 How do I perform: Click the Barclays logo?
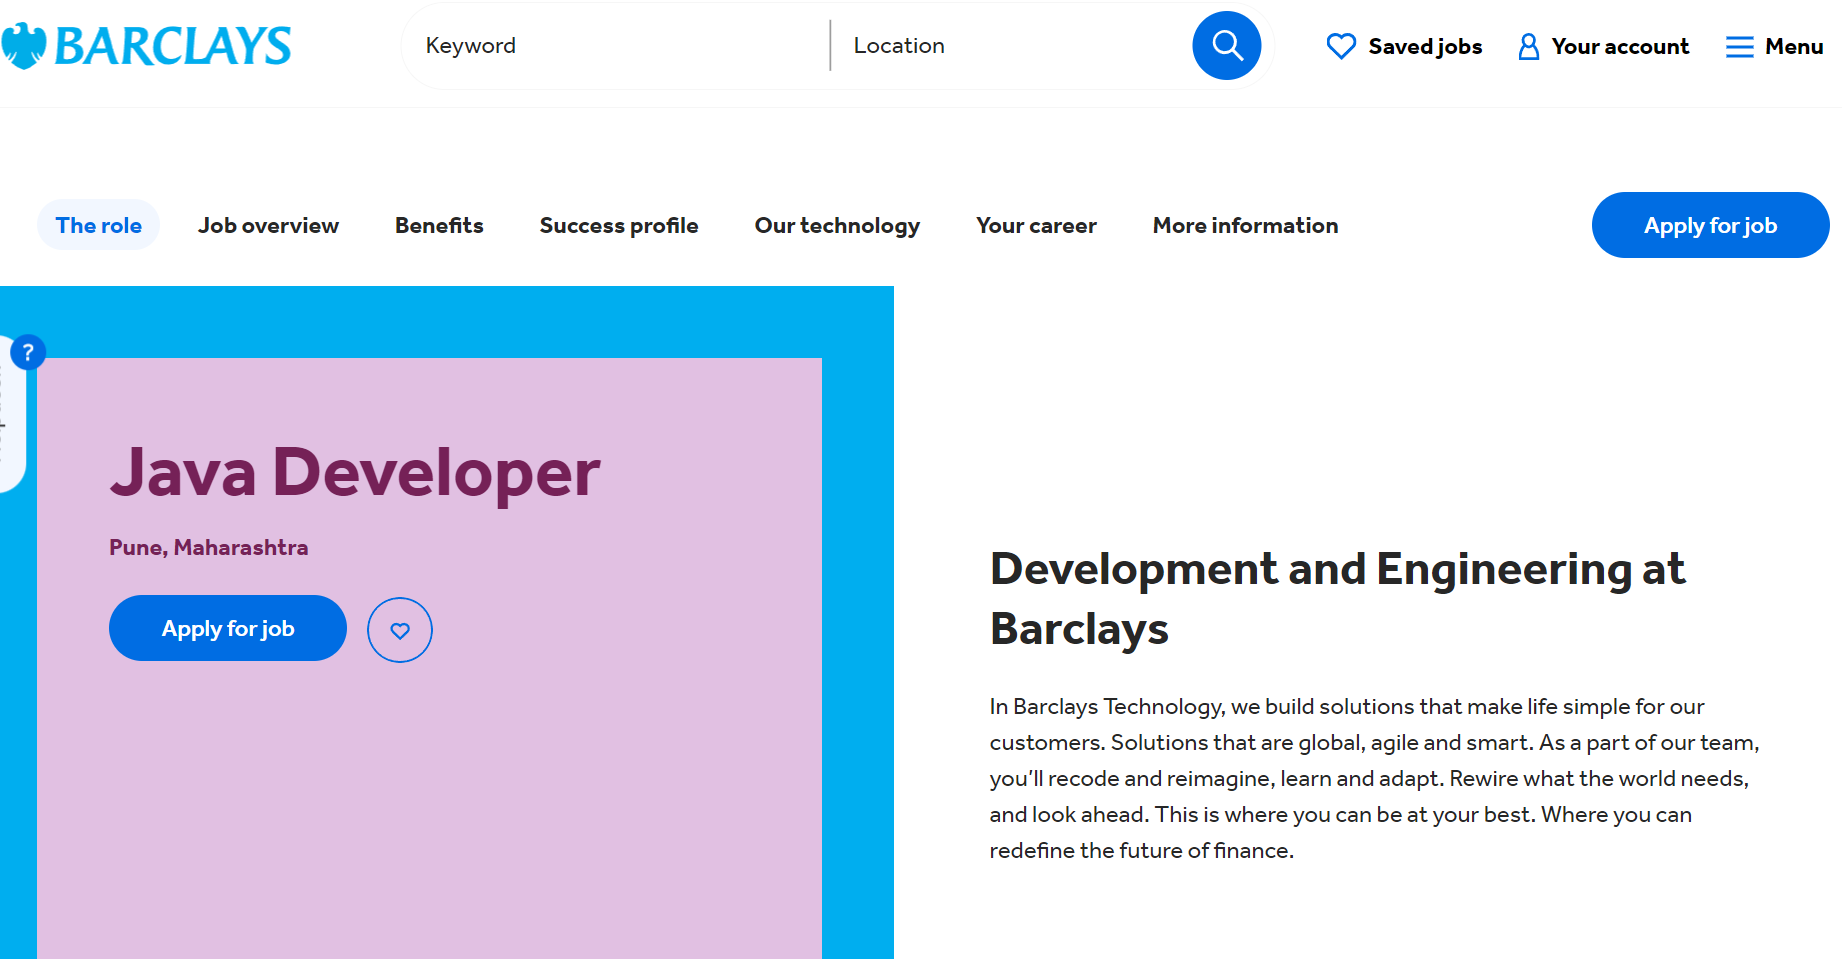point(147,46)
